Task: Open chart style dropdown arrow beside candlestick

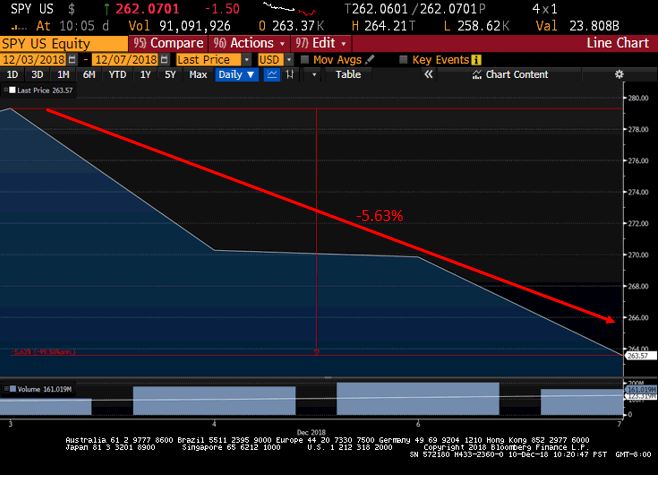Action: (314, 75)
